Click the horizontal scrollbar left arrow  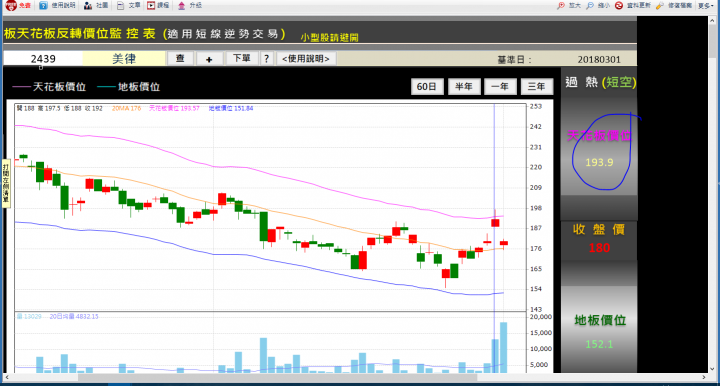point(6,377)
